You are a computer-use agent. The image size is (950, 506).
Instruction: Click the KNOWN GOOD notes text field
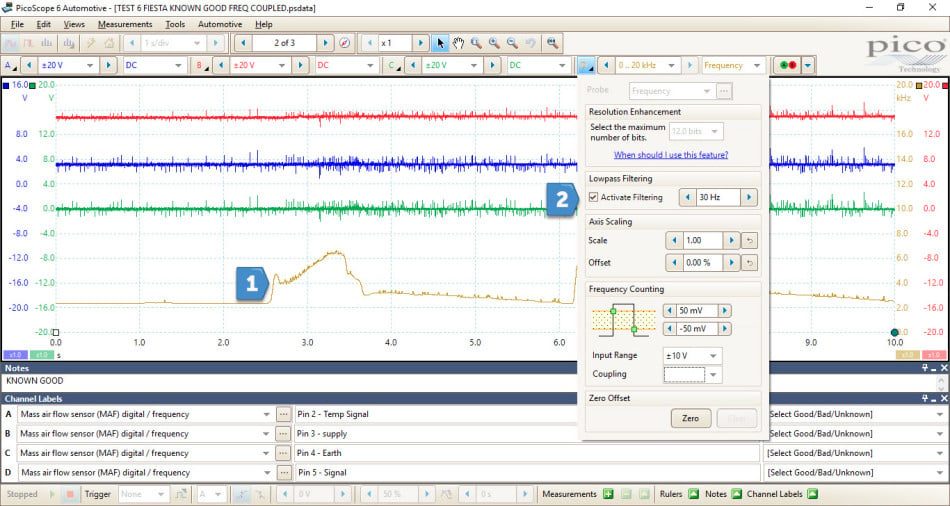click(x=468, y=382)
